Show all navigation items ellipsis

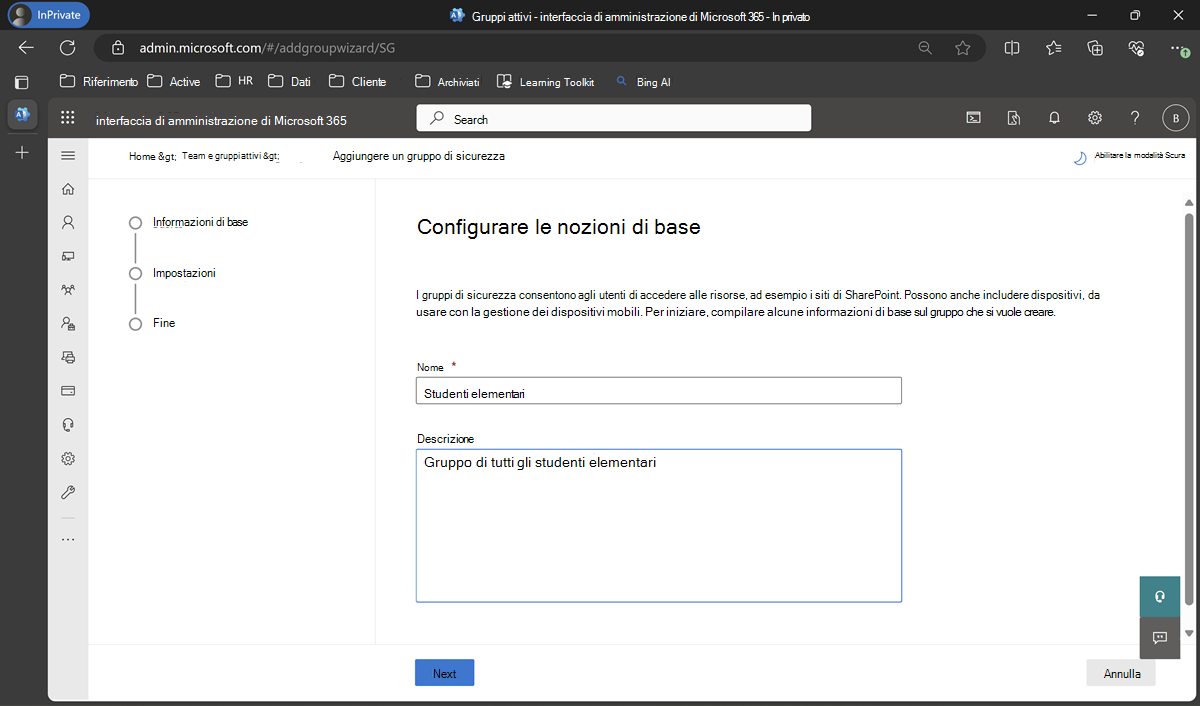pos(68,540)
